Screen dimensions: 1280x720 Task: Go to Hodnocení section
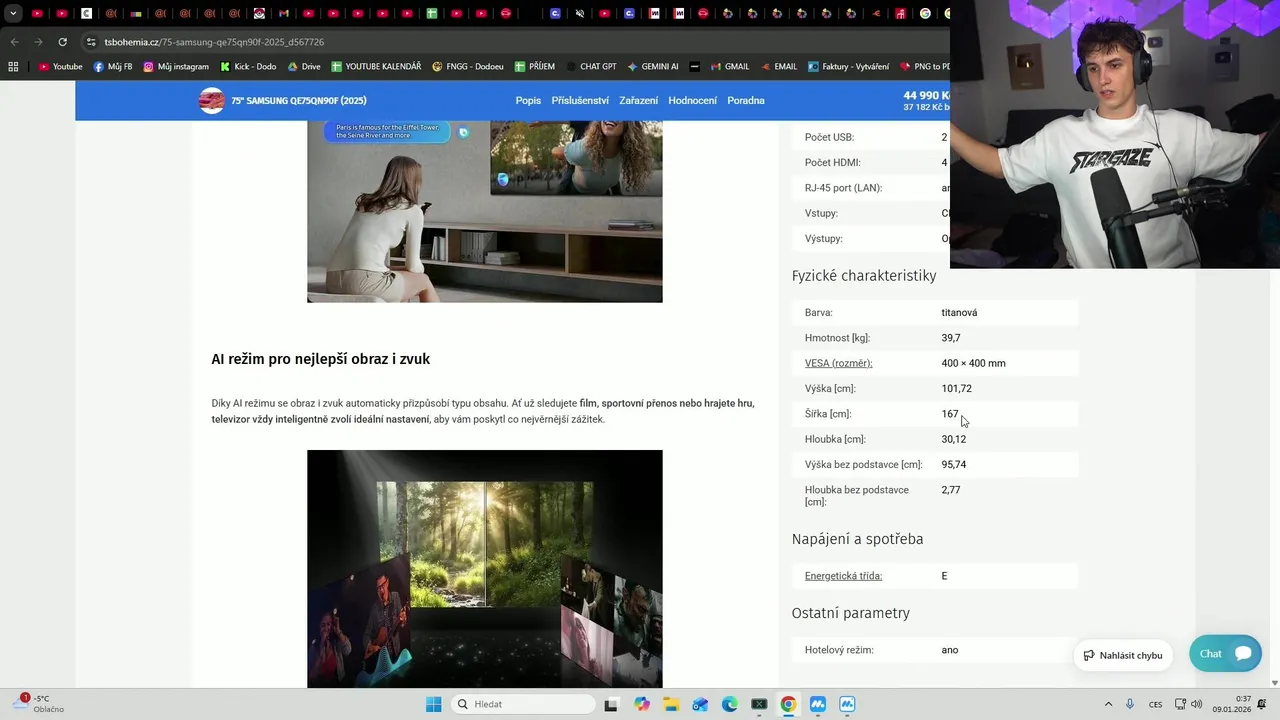click(x=692, y=100)
